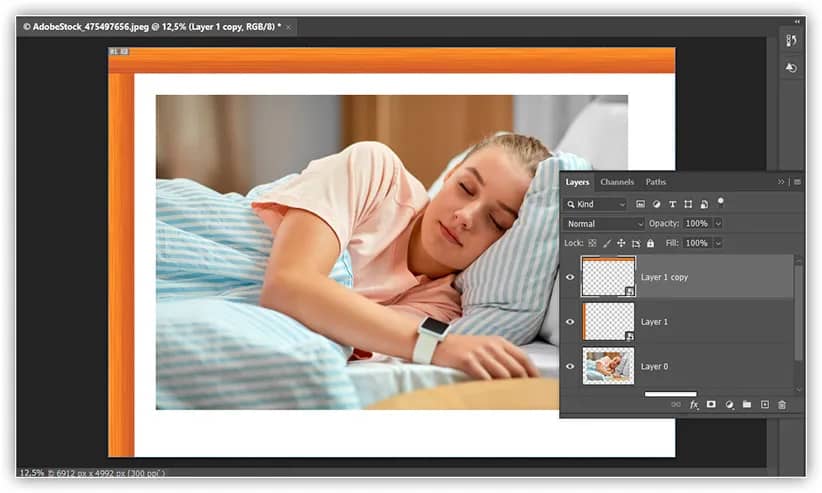
Task: Filter for type layers
Action: [672, 204]
